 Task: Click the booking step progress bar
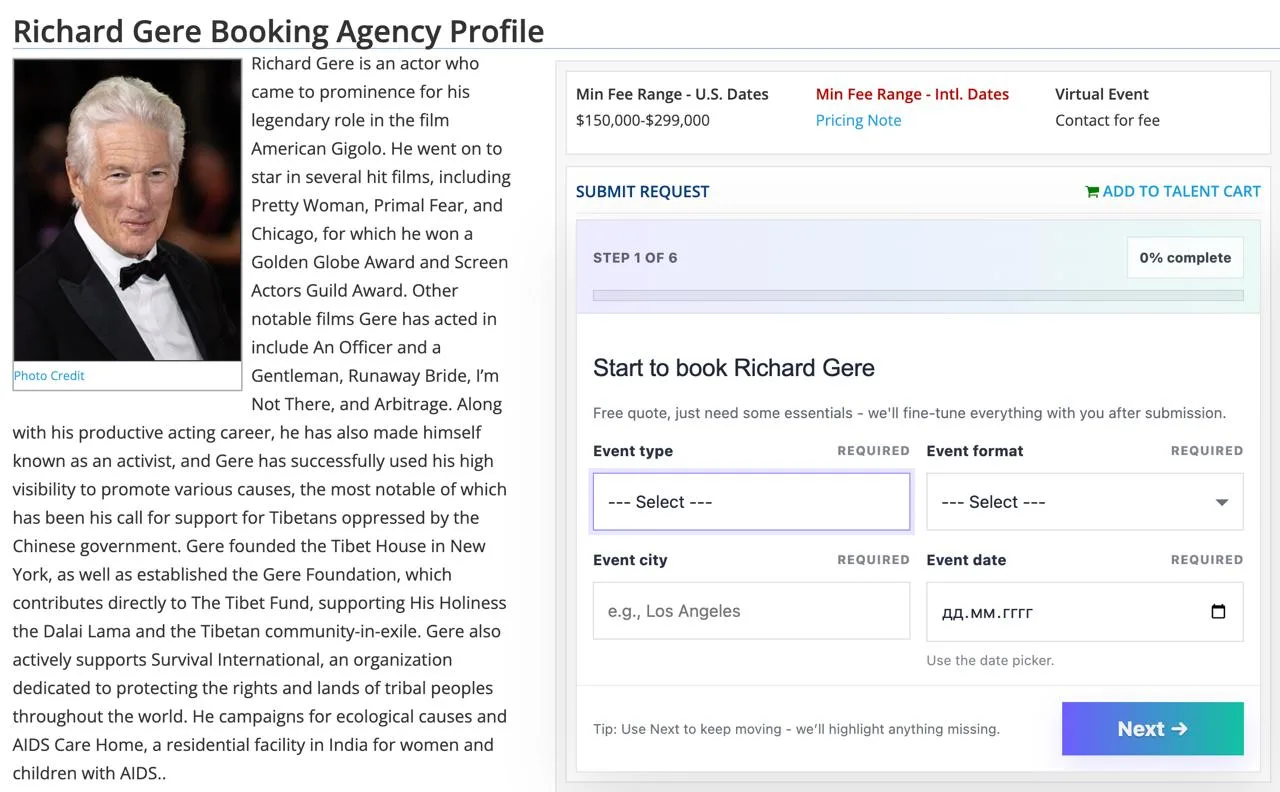[918, 295]
